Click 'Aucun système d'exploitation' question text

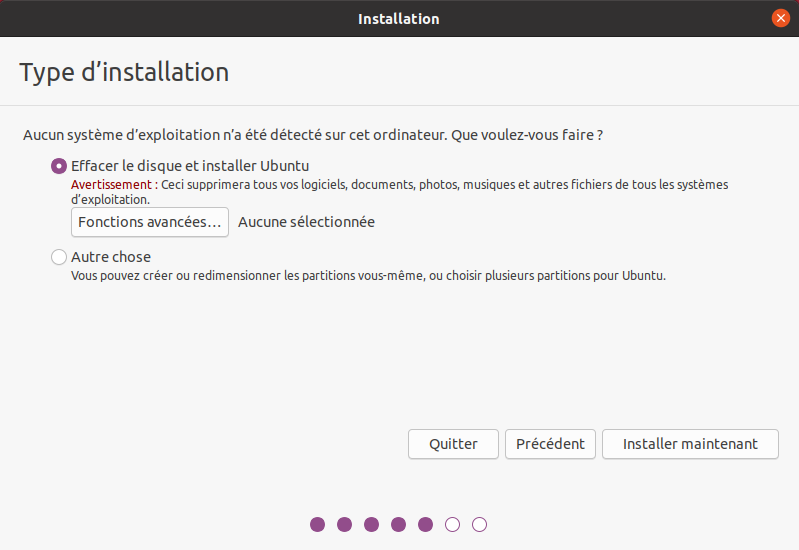313,135
